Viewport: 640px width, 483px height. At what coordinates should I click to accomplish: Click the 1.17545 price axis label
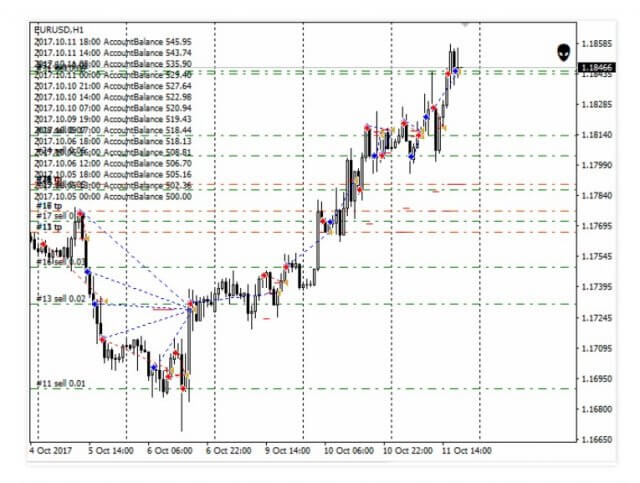click(597, 256)
